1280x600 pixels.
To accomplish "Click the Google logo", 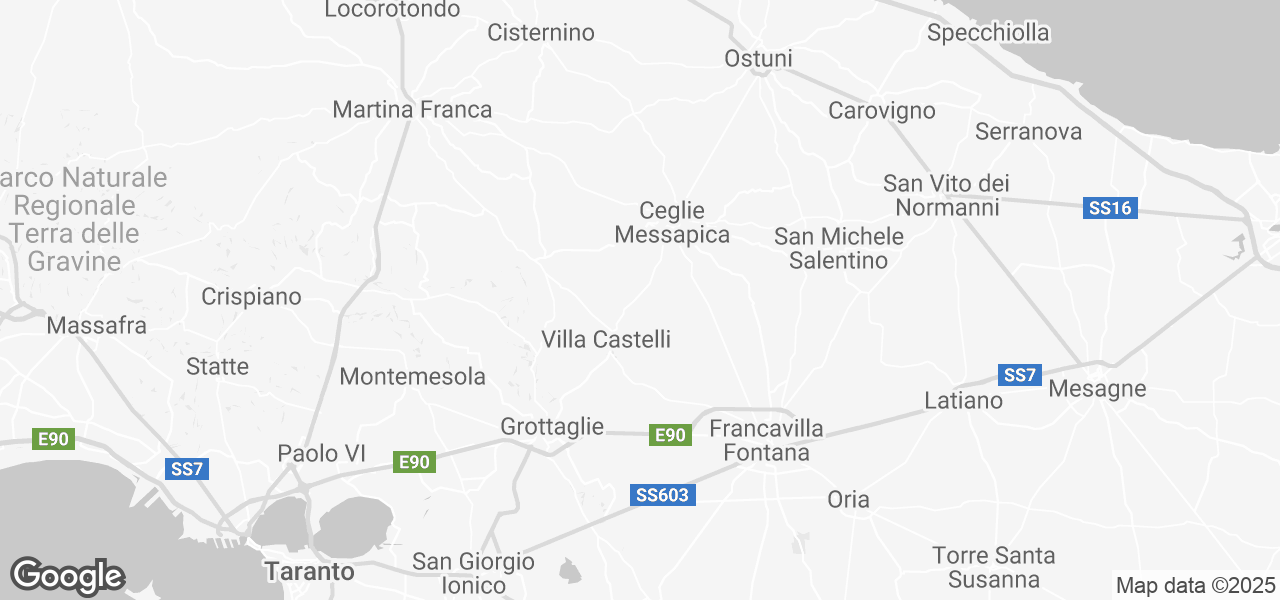I will (67, 576).
